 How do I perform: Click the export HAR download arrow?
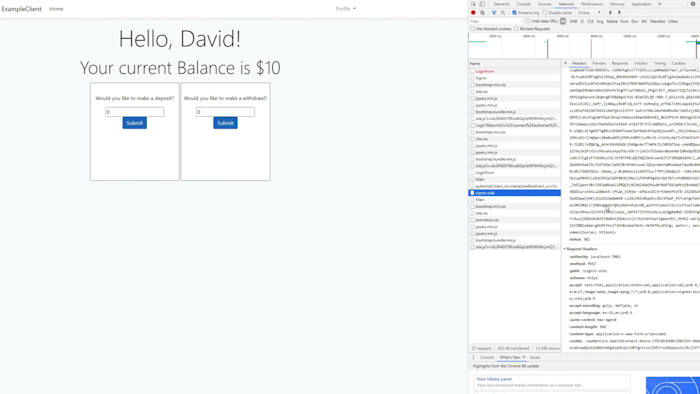619,12
